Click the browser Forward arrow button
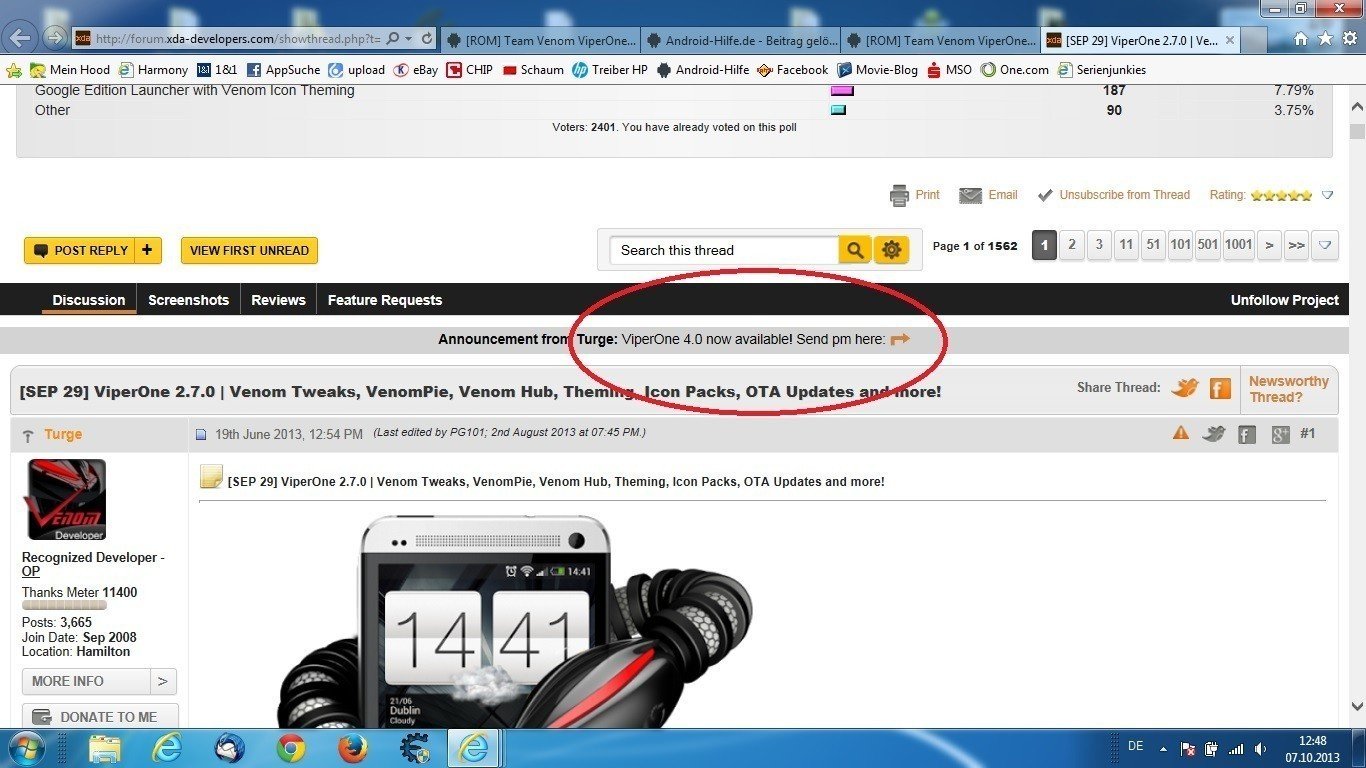The height and width of the screenshot is (768, 1366). tap(54, 38)
